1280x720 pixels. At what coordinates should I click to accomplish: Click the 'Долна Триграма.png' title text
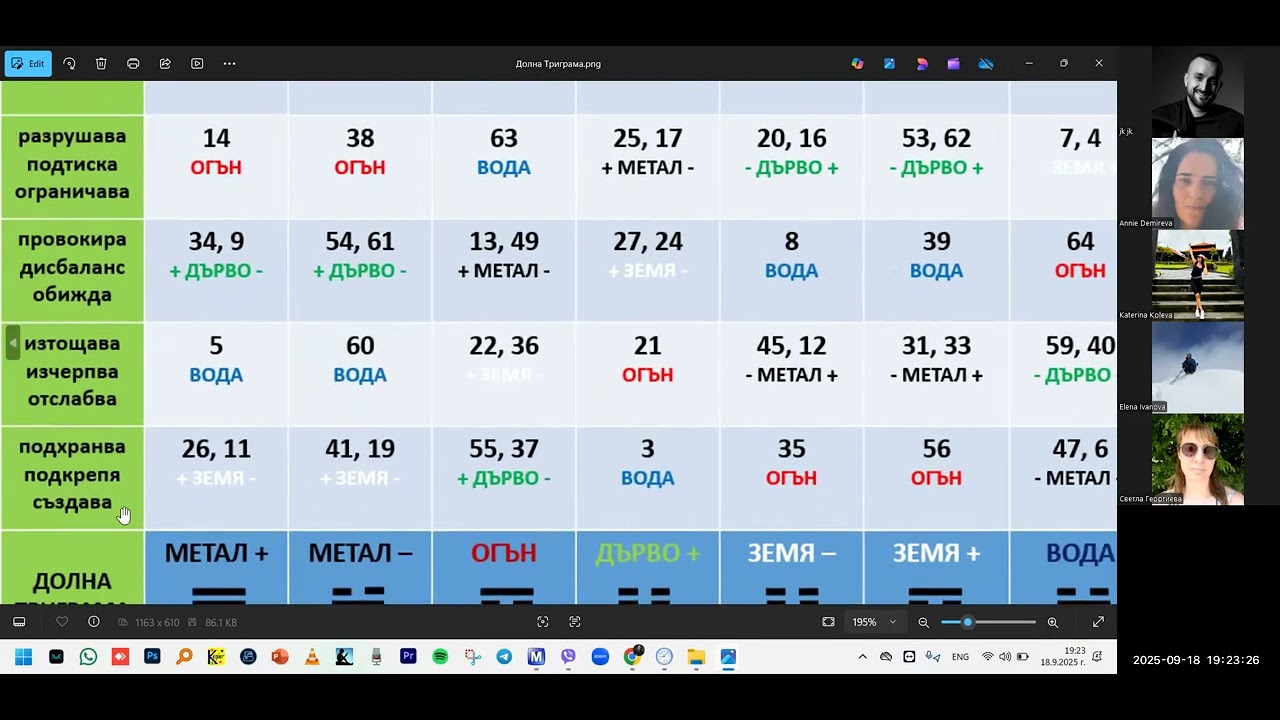pyautogui.click(x=558, y=64)
